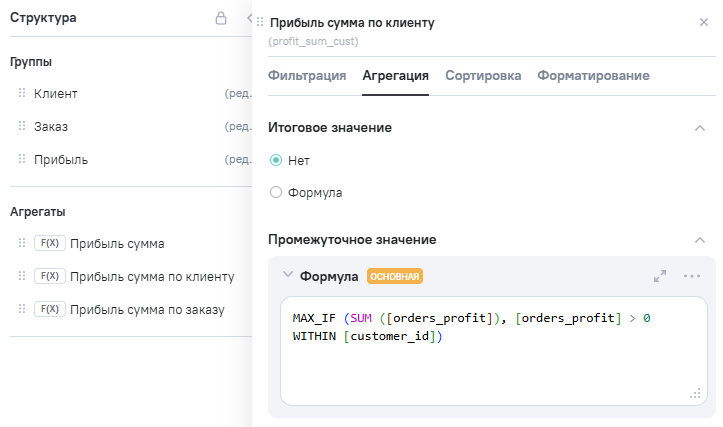Image resolution: width=723 pixels, height=427 pixels.
Task: Collapse the Итоговое значение section
Action: (700, 128)
